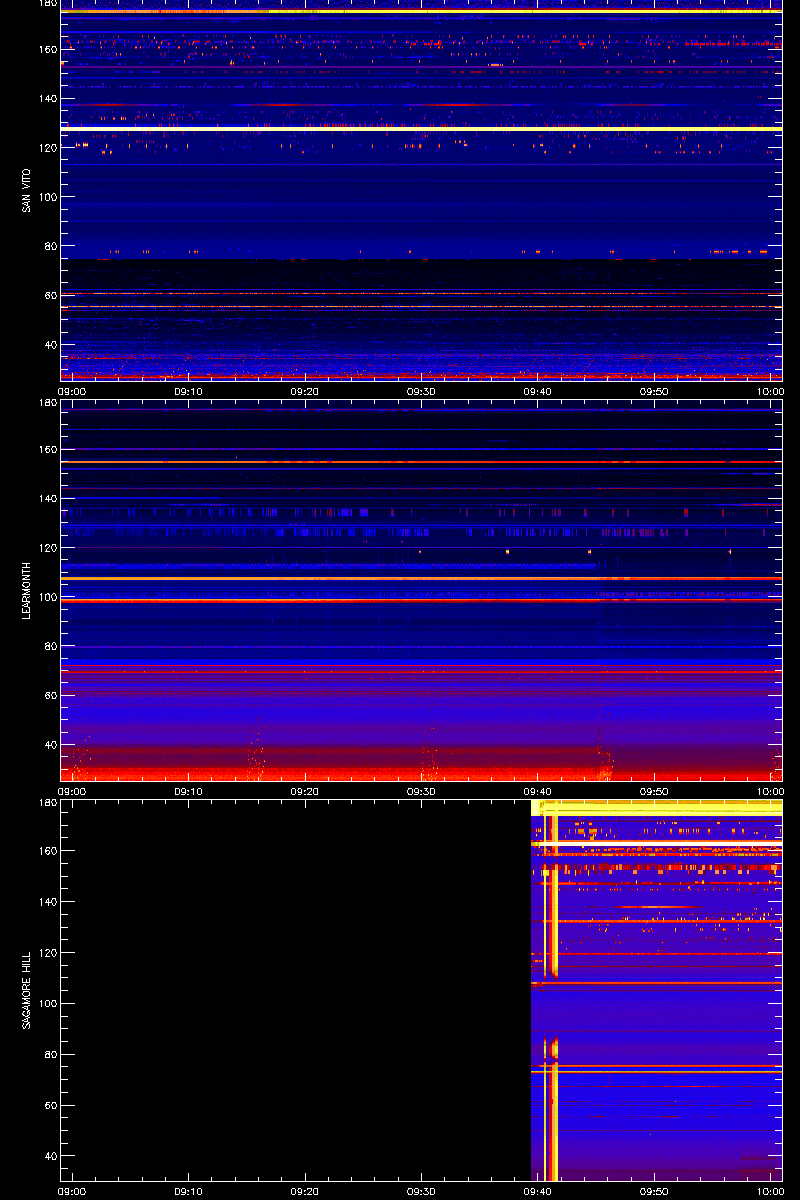This screenshot has height=1200, width=800.
Task: Select the 80 frequency tick on San Vito
Action: pyautogui.click(x=50, y=246)
